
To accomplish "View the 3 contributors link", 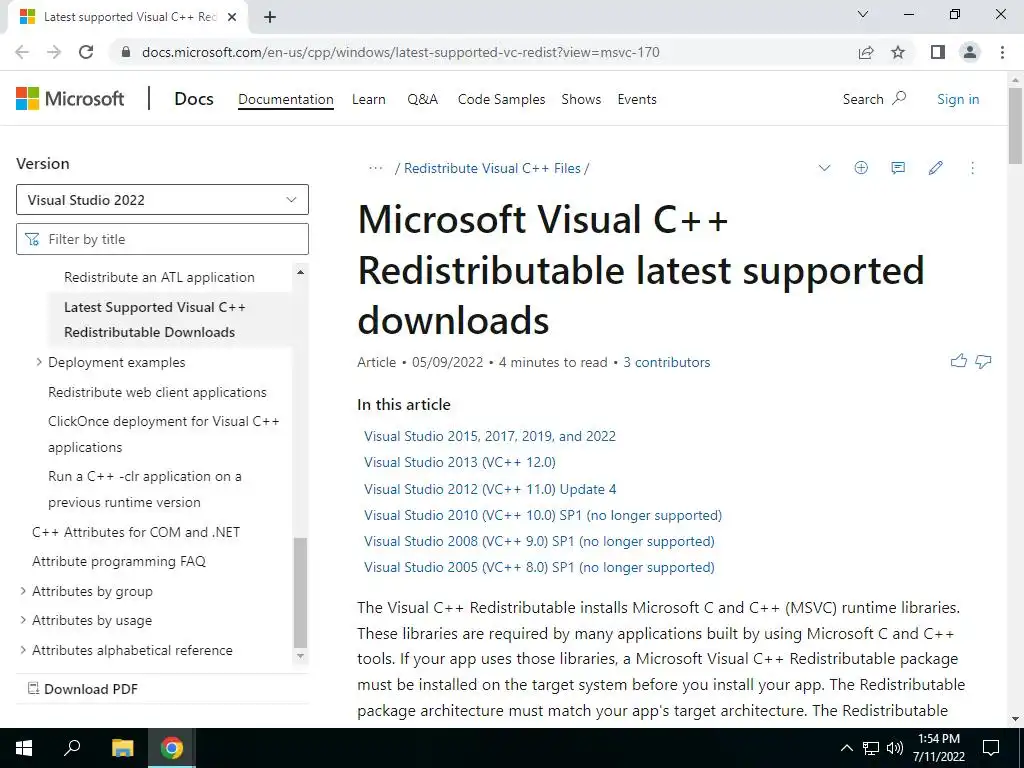I will 666,362.
